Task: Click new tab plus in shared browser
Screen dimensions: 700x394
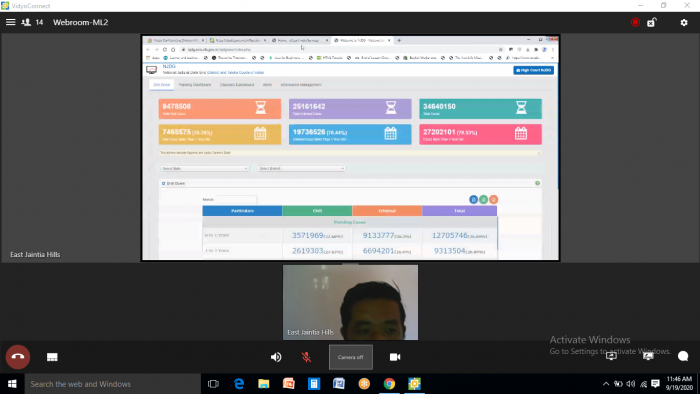Action: pos(399,40)
